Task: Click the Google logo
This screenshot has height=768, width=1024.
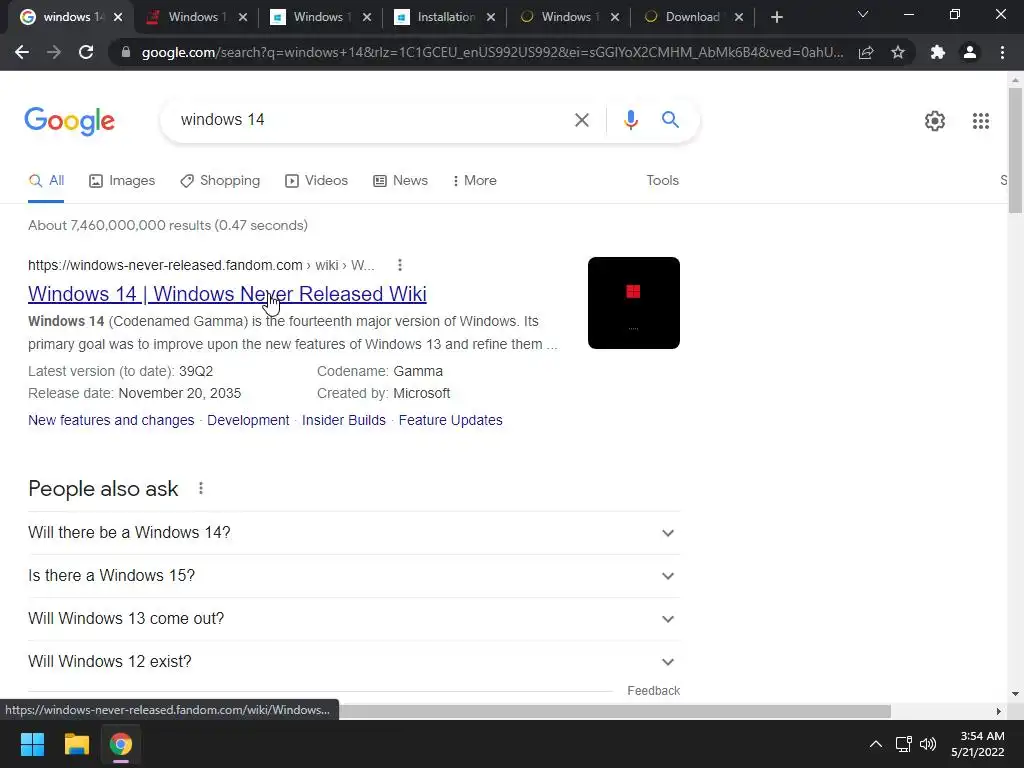Action: (x=69, y=121)
